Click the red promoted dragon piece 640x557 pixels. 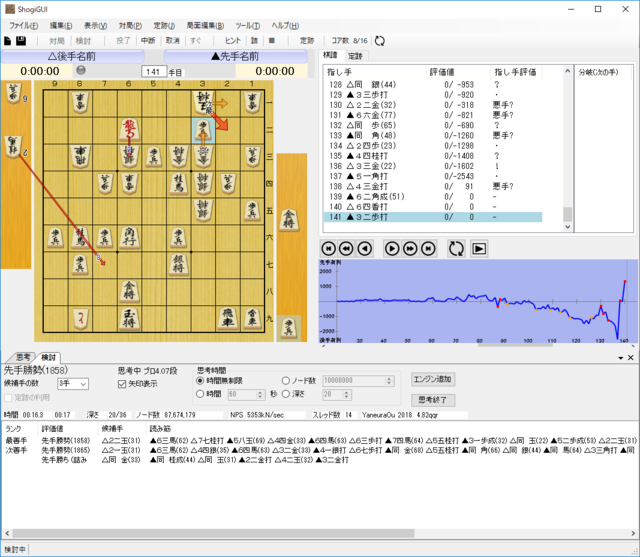pyautogui.click(x=129, y=130)
